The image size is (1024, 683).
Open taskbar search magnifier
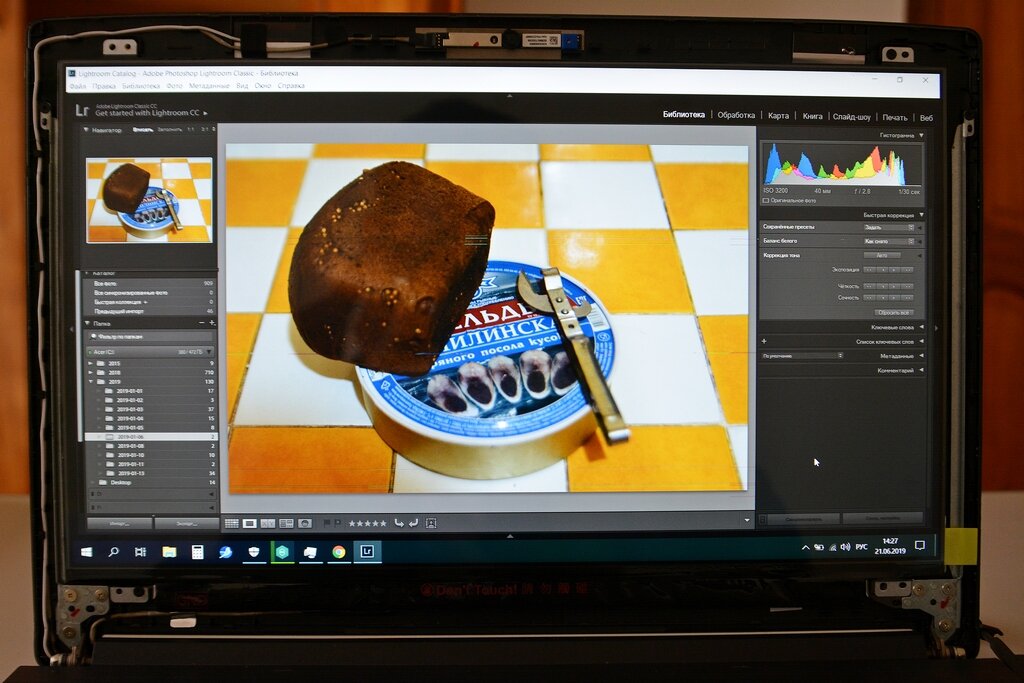[113, 552]
